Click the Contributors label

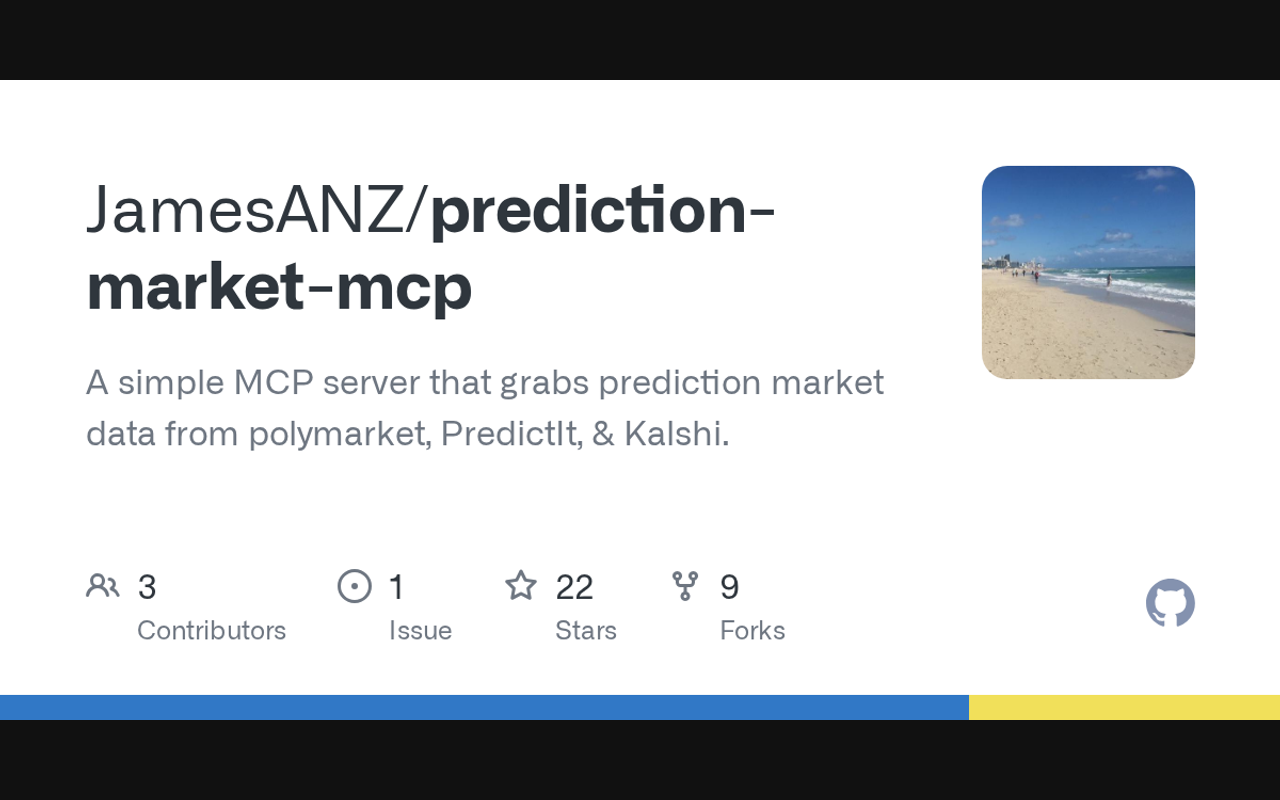tap(211, 631)
